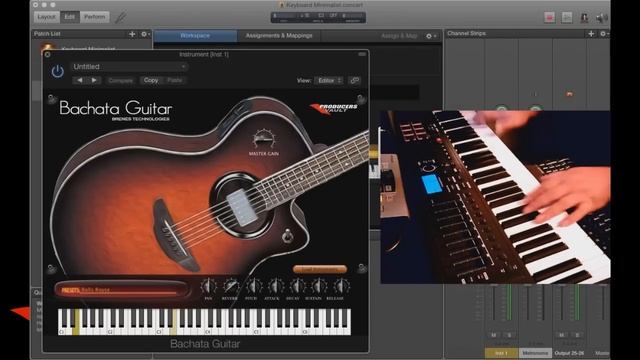Select the Inst 1 channel strip label
The width and height of the screenshot is (640, 360).
point(501,353)
